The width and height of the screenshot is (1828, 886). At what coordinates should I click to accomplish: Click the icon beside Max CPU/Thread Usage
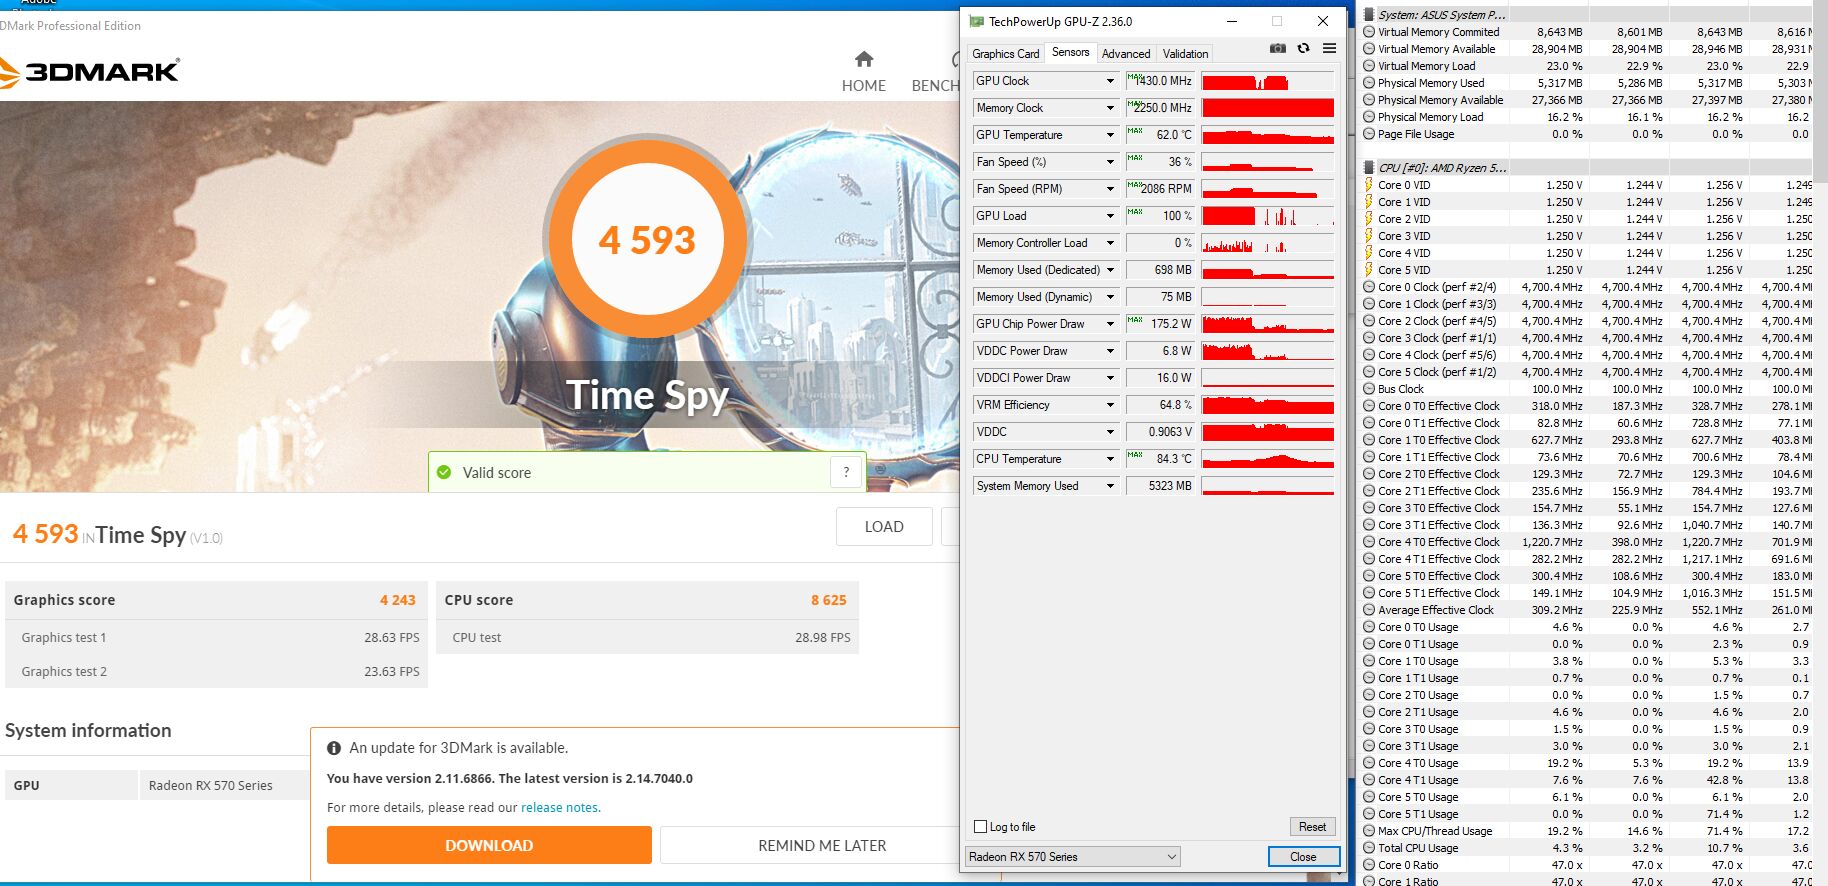coord(1369,831)
